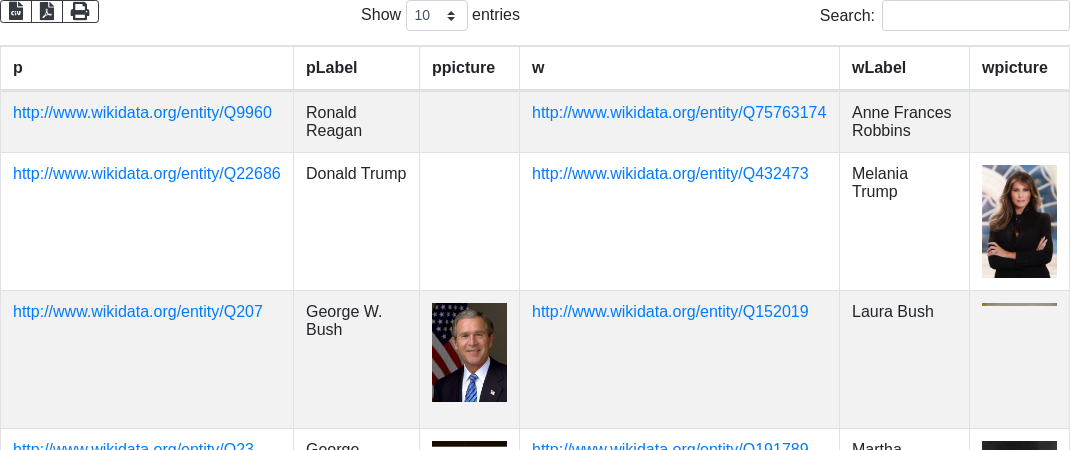
Task: Open the Q152019 Wikidata entity link
Action: point(670,312)
